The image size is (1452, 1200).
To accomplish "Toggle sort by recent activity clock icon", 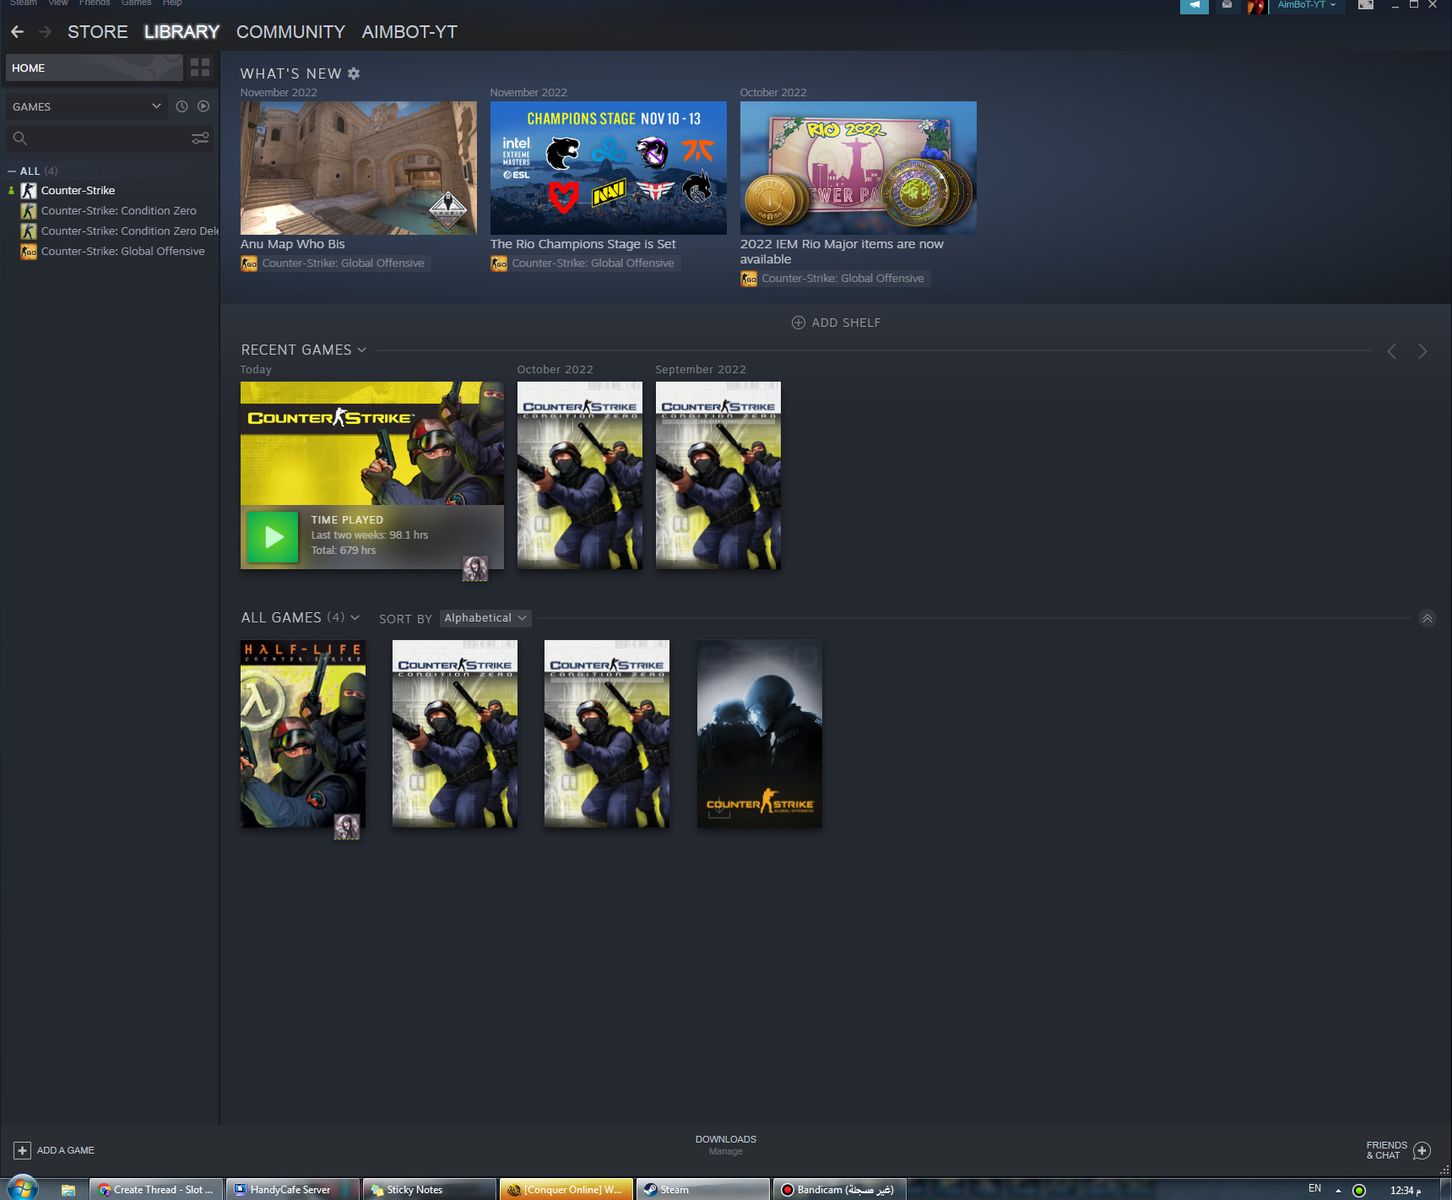I will tap(182, 107).
